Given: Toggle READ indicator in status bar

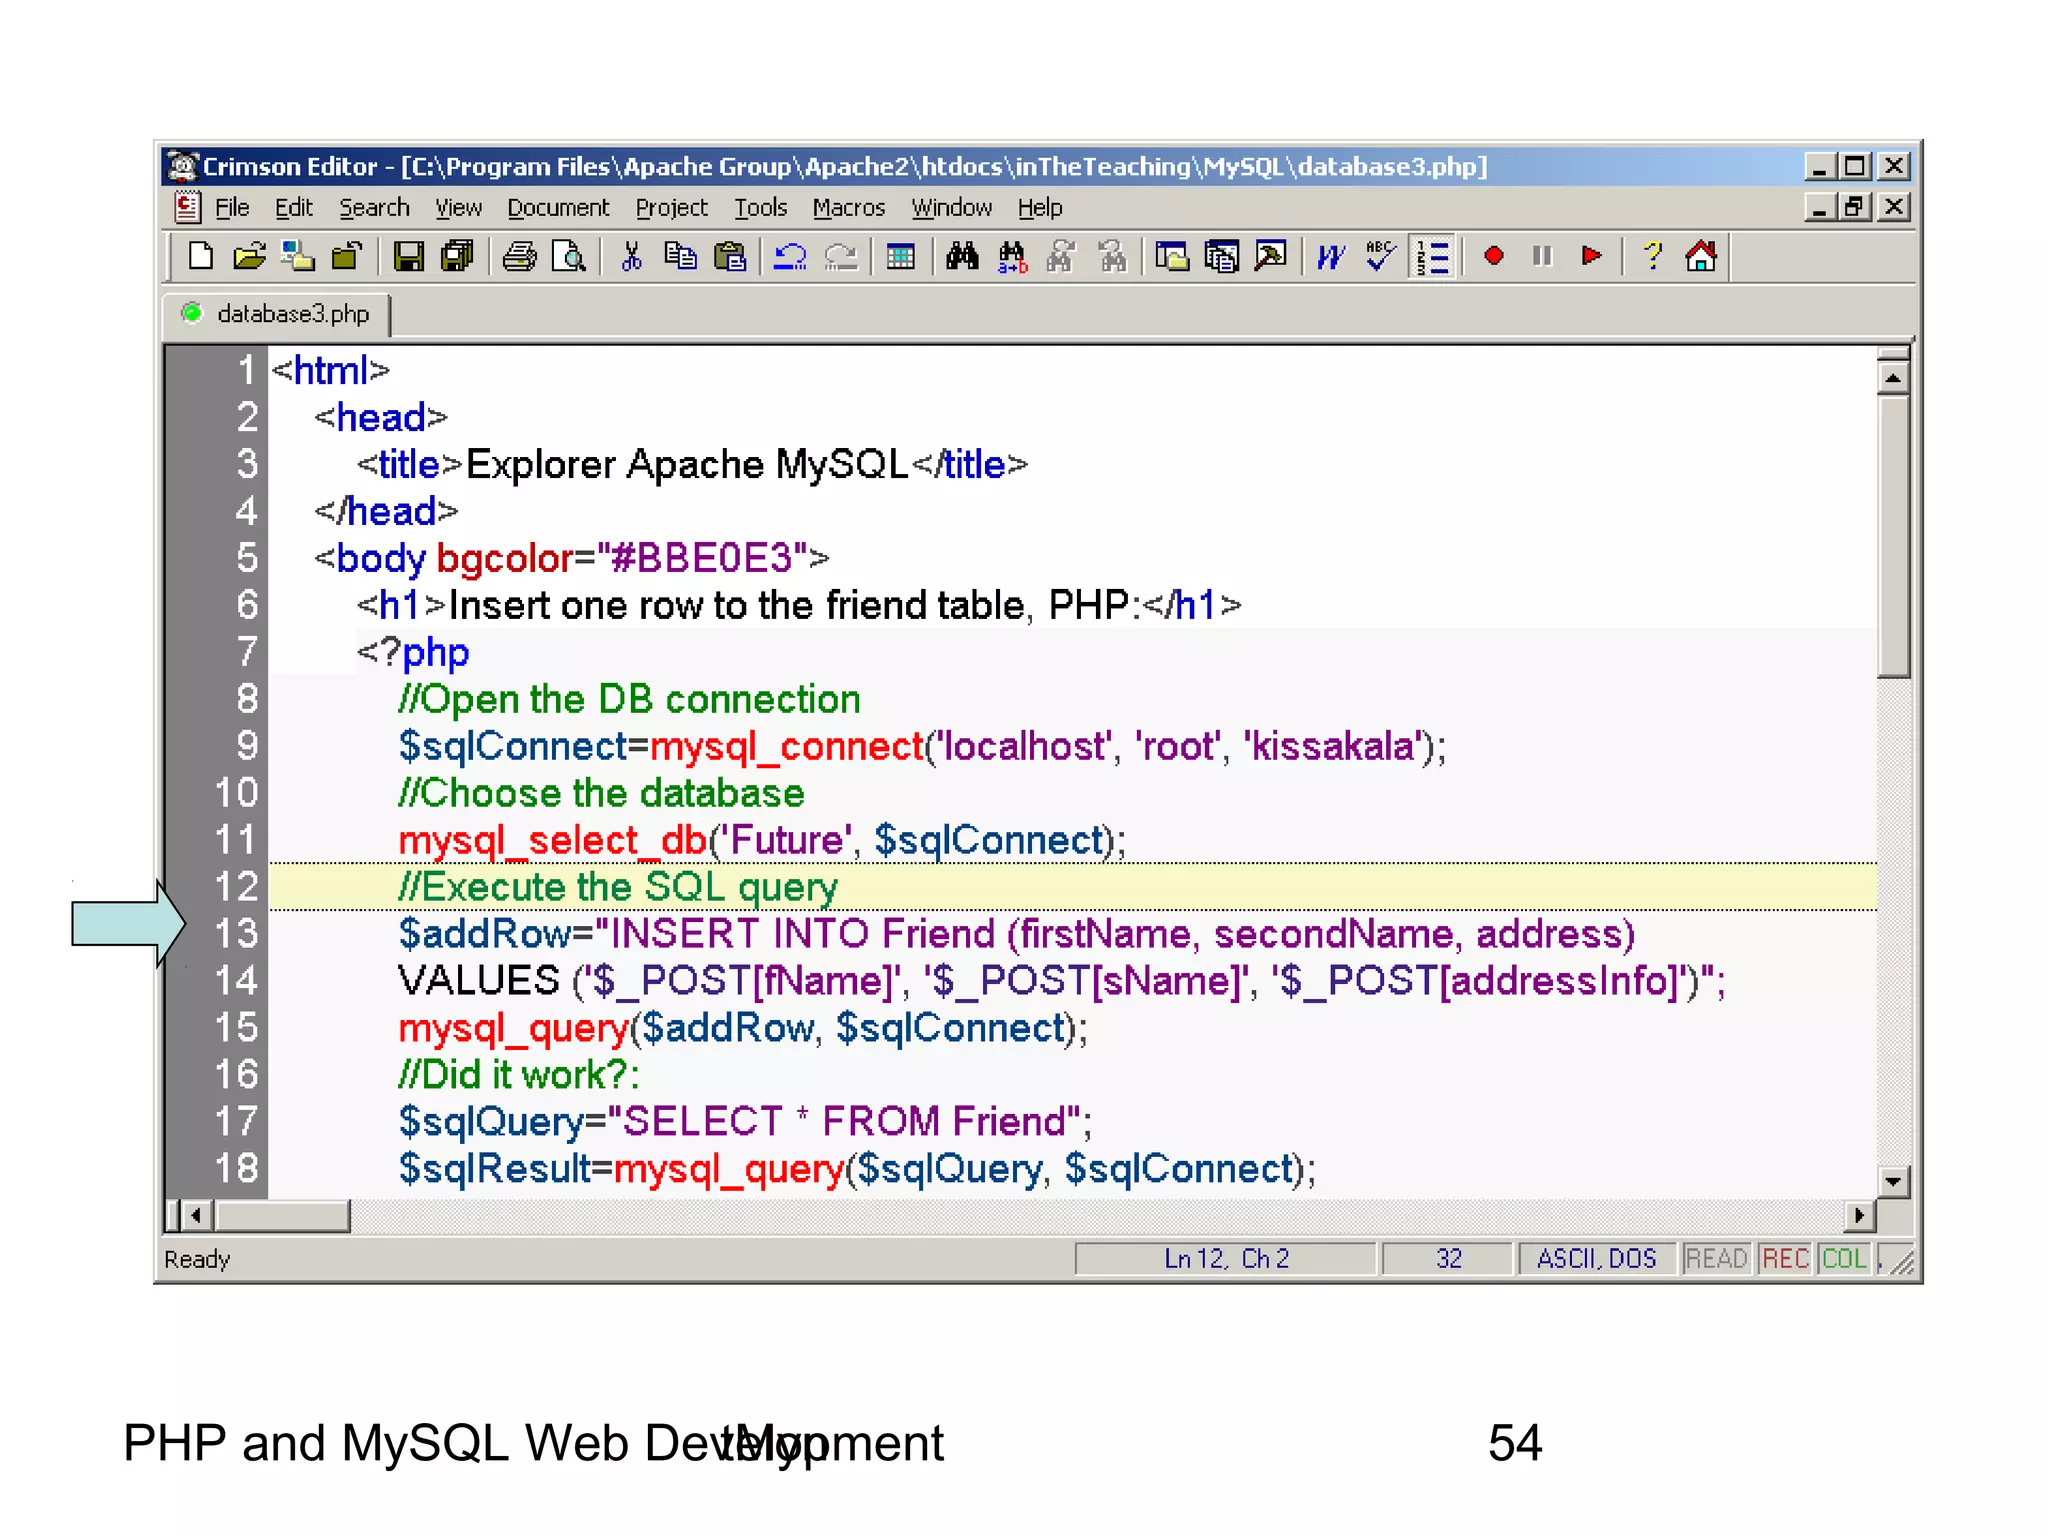Looking at the screenshot, I should pyautogui.click(x=1716, y=1258).
